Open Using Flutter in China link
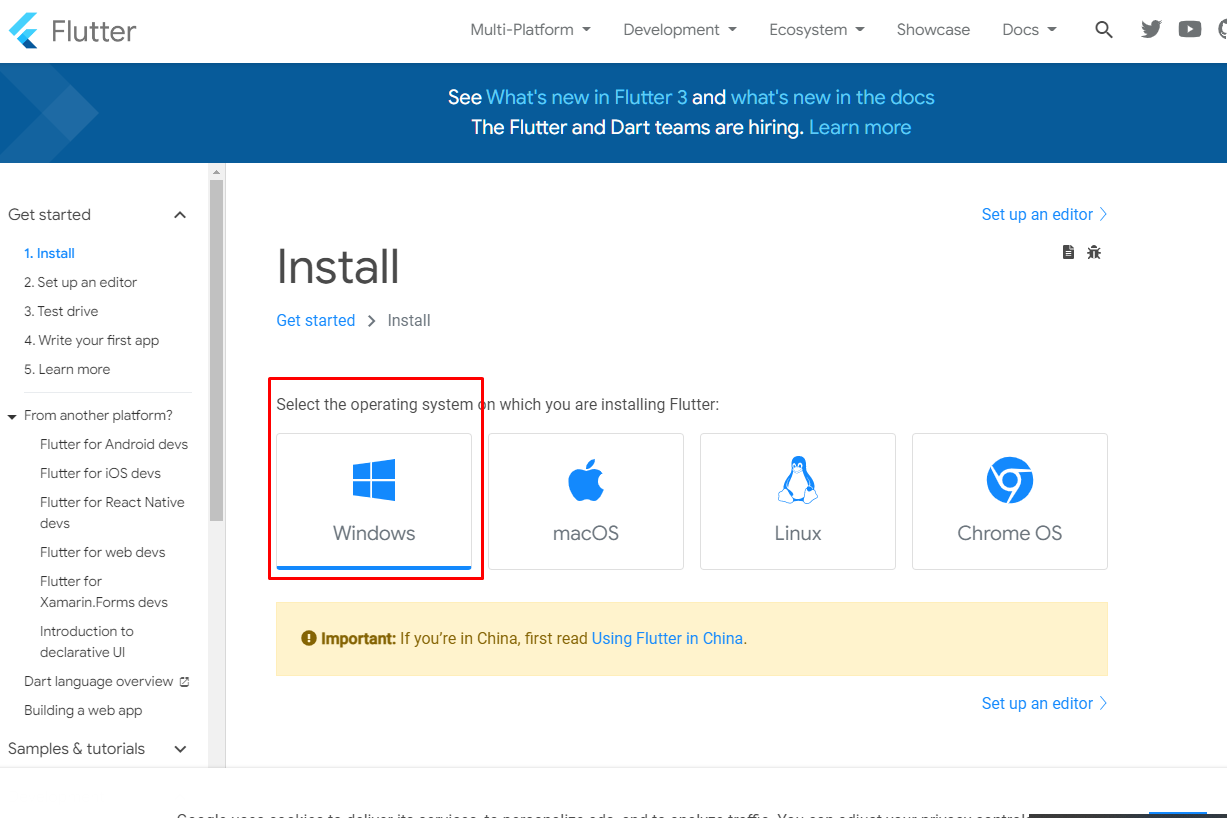 click(667, 638)
